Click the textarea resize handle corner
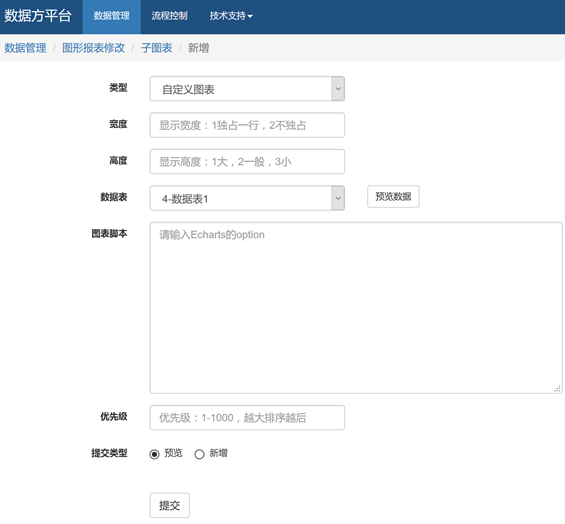 557,388
